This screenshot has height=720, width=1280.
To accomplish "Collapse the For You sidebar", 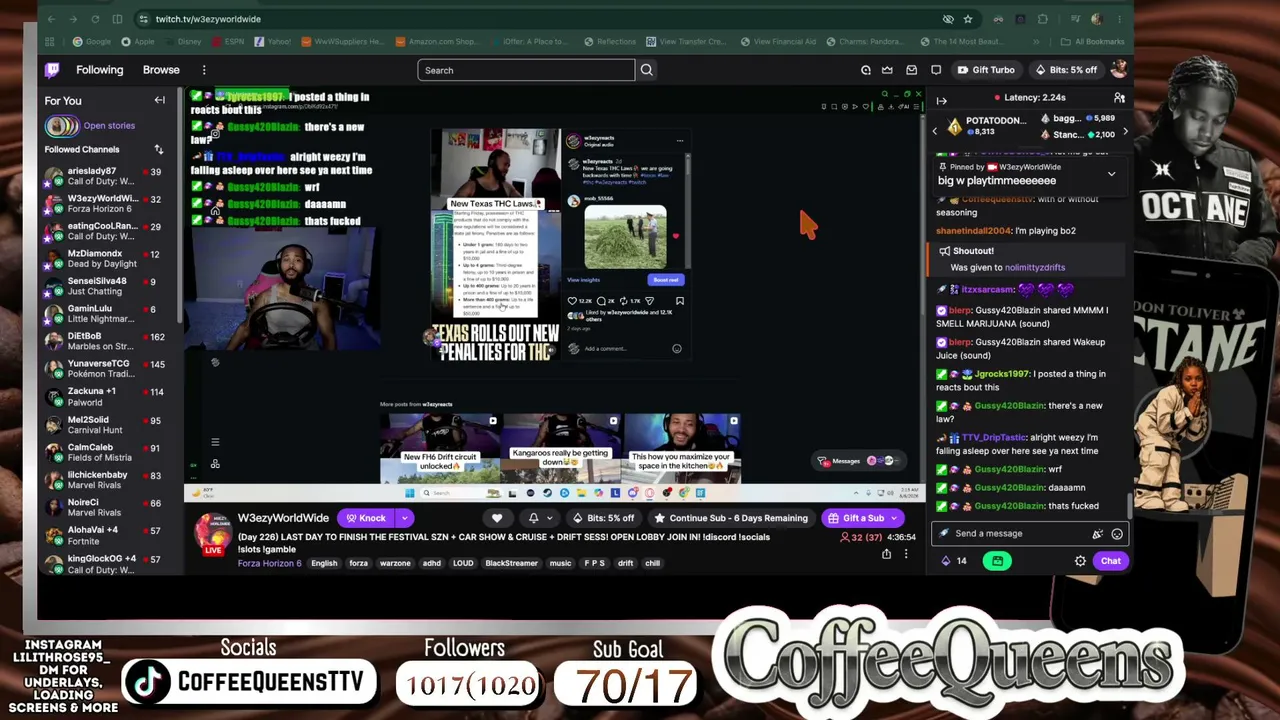I will 159,100.
